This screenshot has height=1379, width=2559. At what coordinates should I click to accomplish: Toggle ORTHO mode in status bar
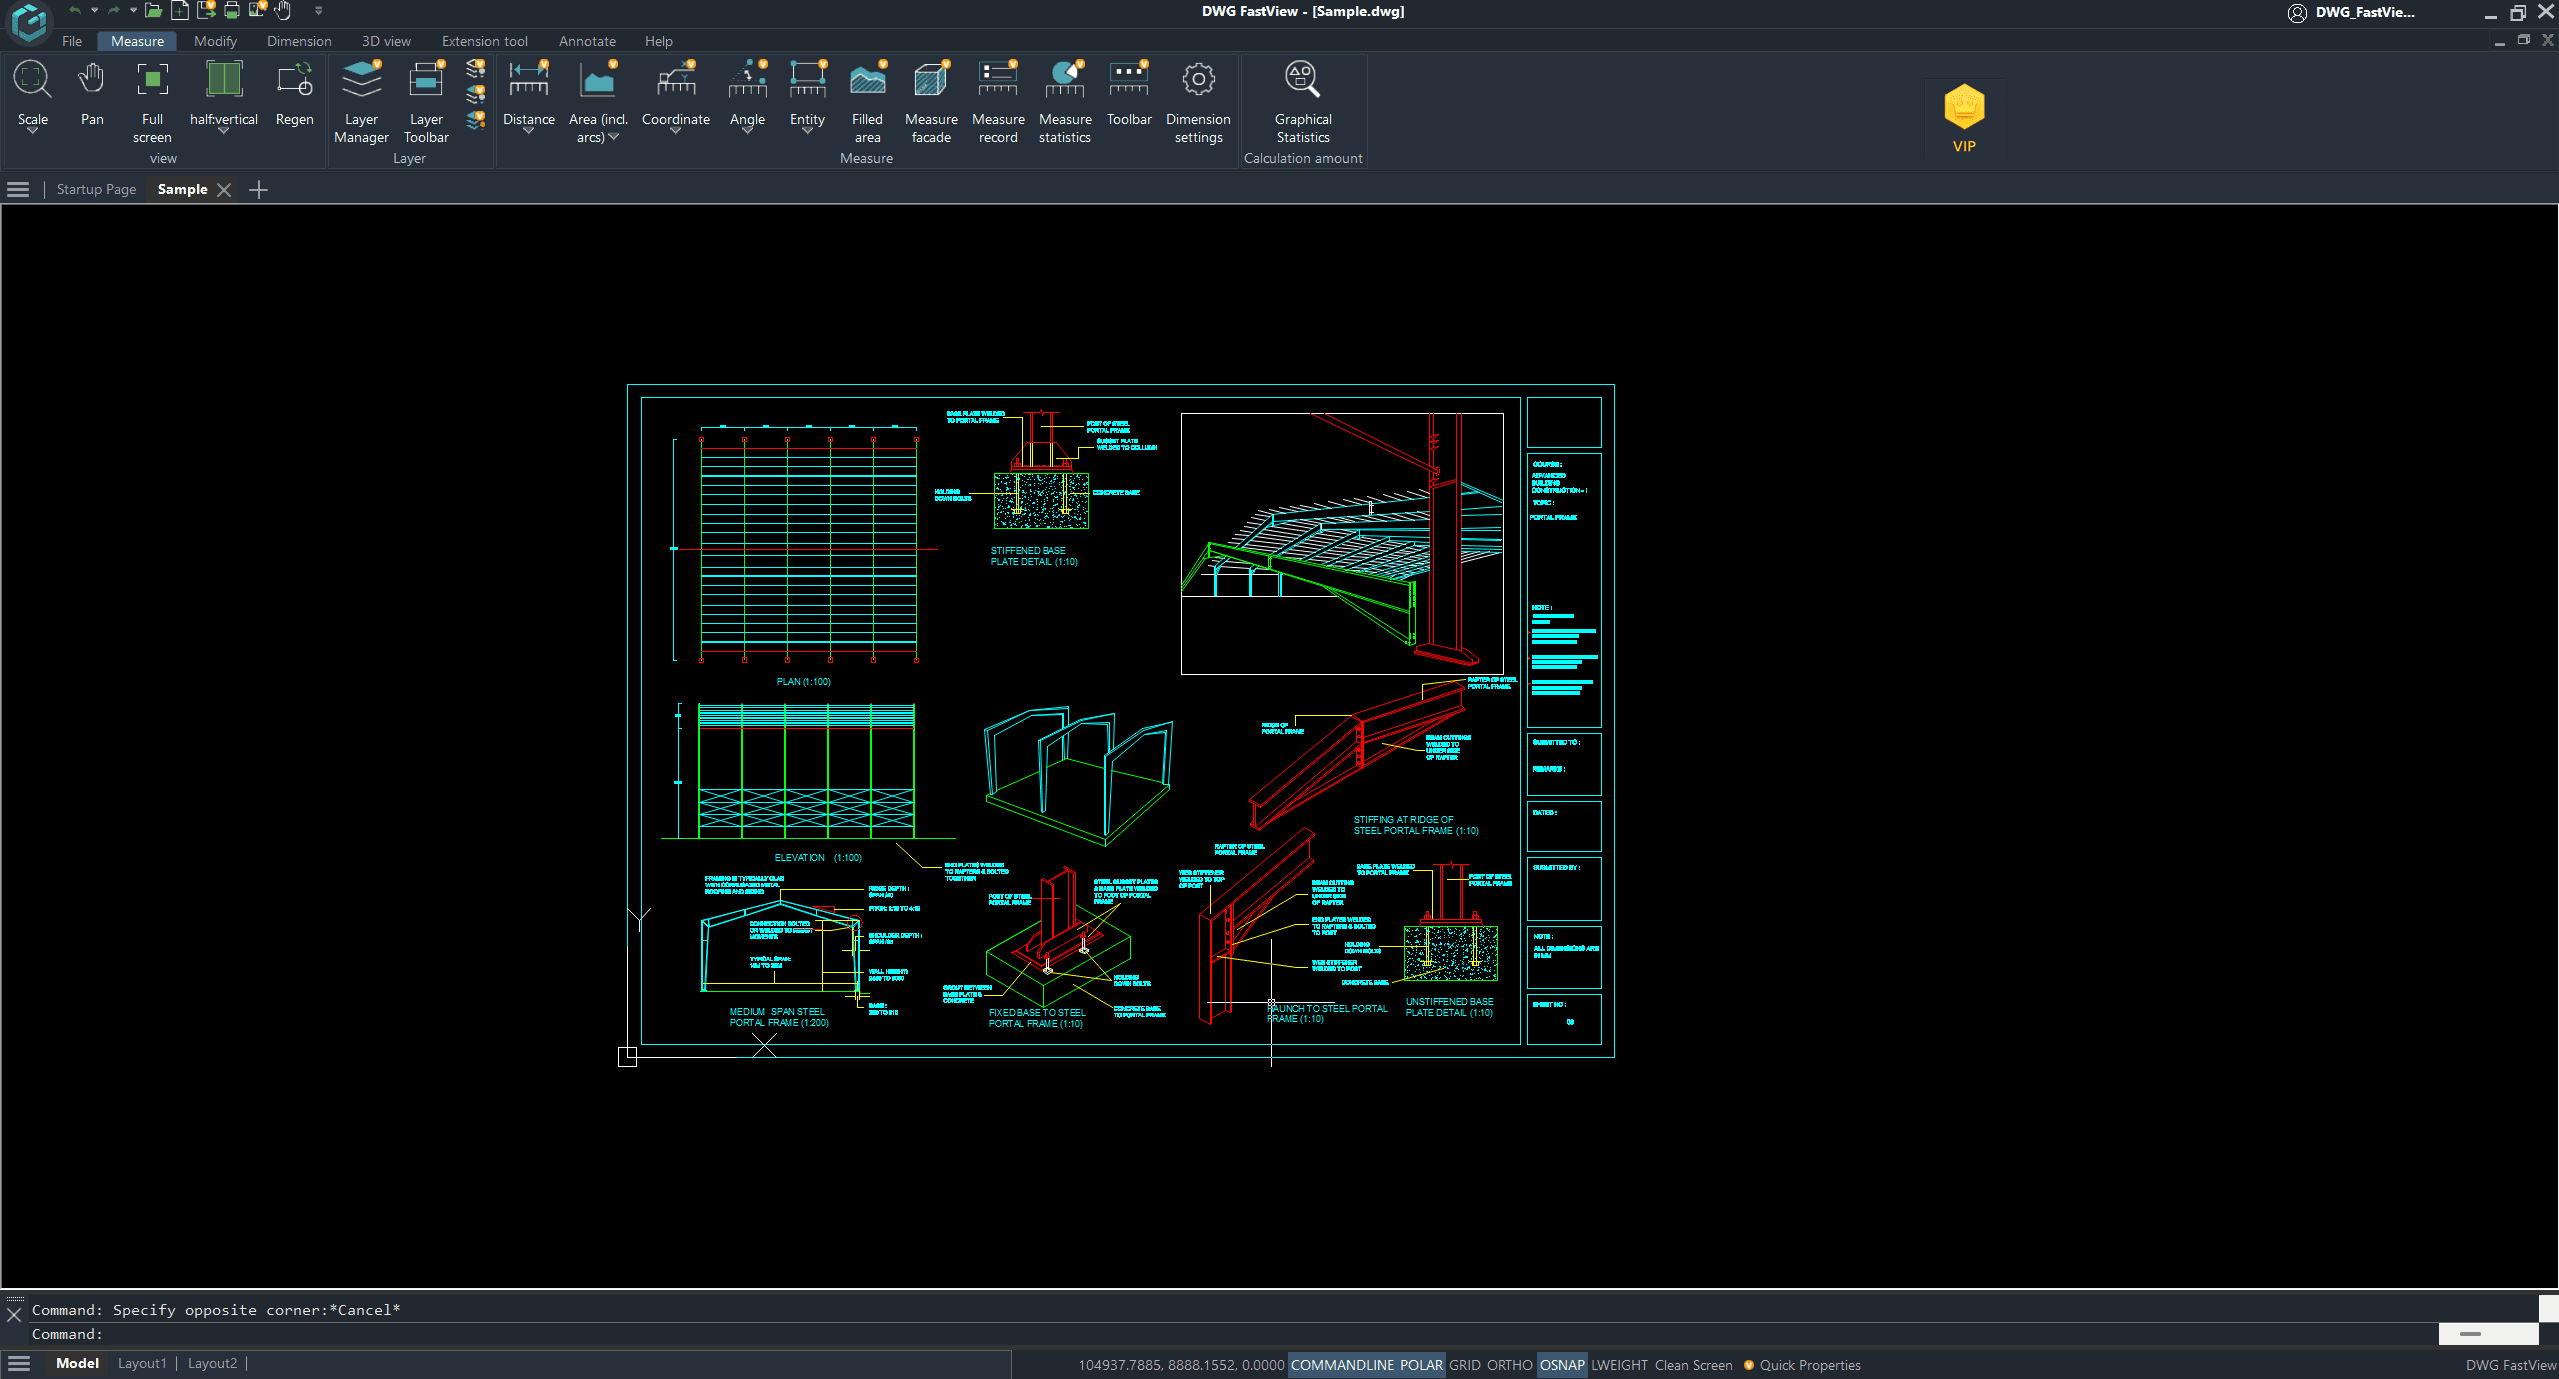(1508, 1365)
